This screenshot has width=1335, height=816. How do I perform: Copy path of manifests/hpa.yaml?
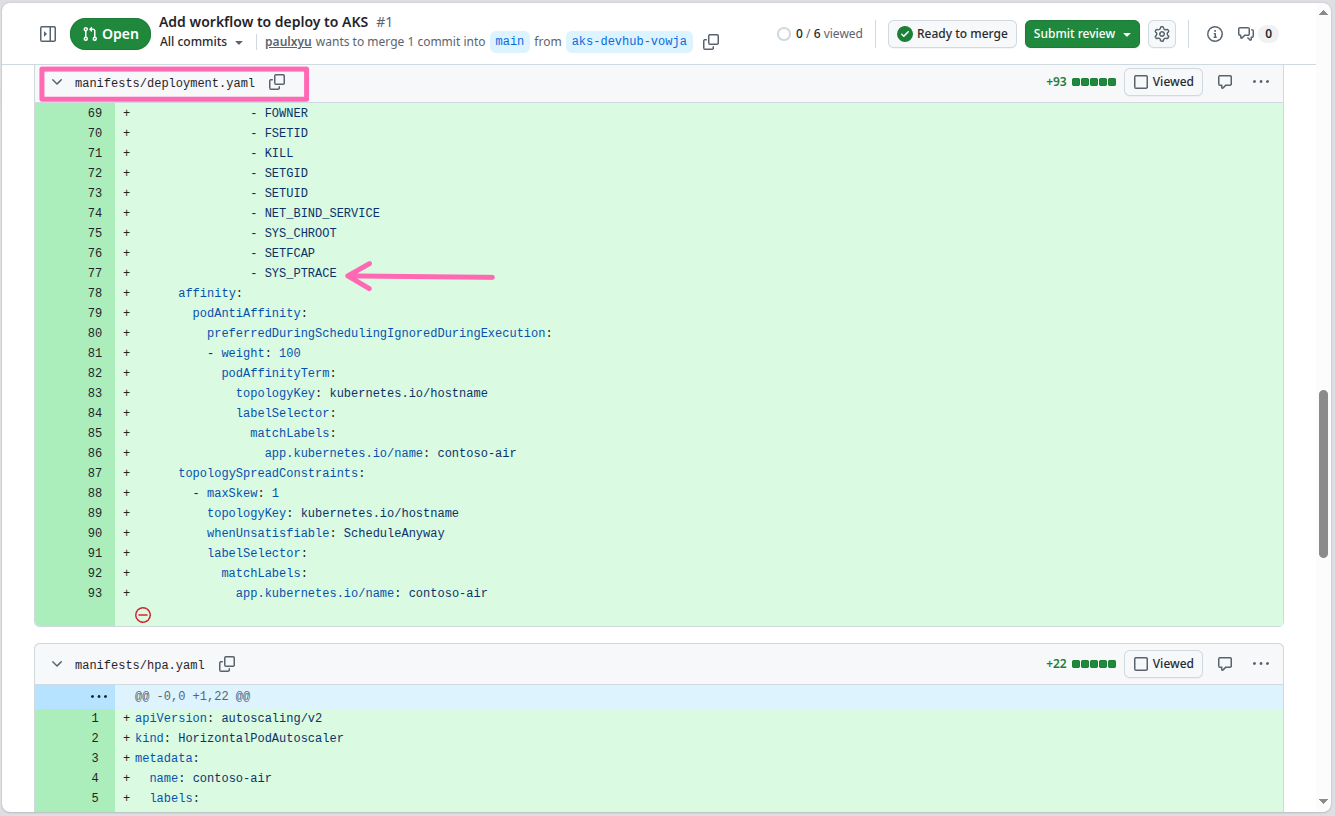pos(227,664)
